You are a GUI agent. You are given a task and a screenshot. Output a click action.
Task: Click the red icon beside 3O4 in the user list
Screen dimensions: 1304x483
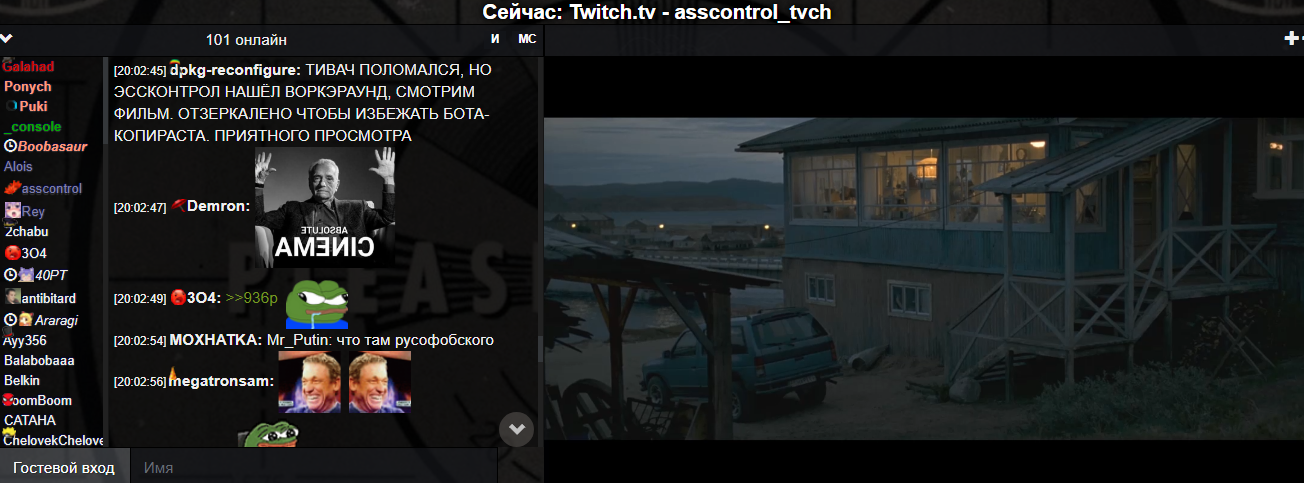pyautogui.click(x=12, y=252)
